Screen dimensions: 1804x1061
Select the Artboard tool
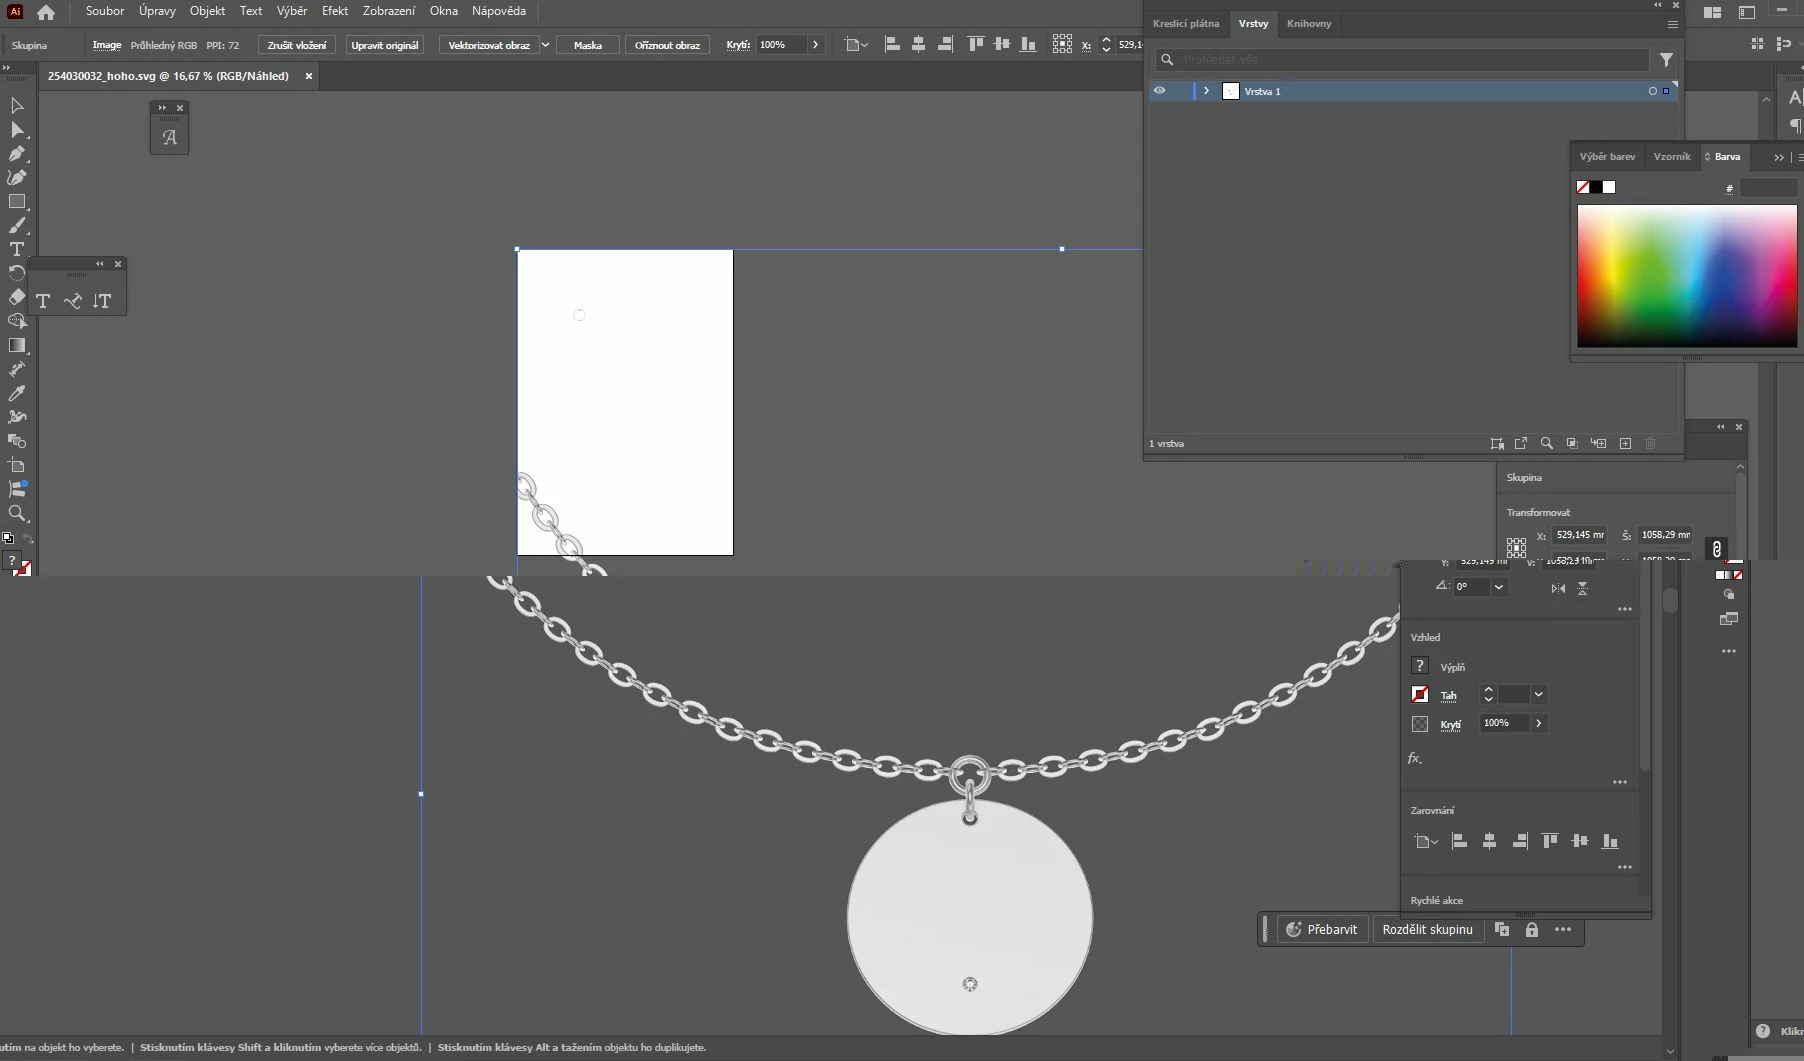coord(17,465)
